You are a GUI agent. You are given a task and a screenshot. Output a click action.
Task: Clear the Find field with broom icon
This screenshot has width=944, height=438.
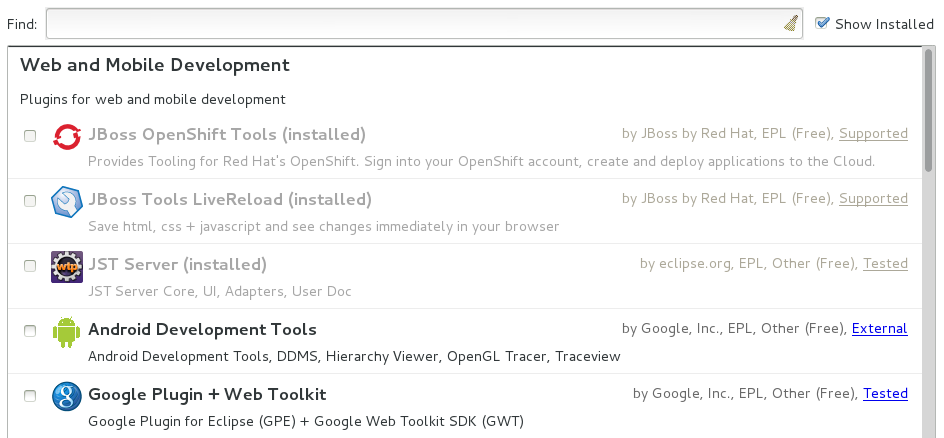[790, 23]
